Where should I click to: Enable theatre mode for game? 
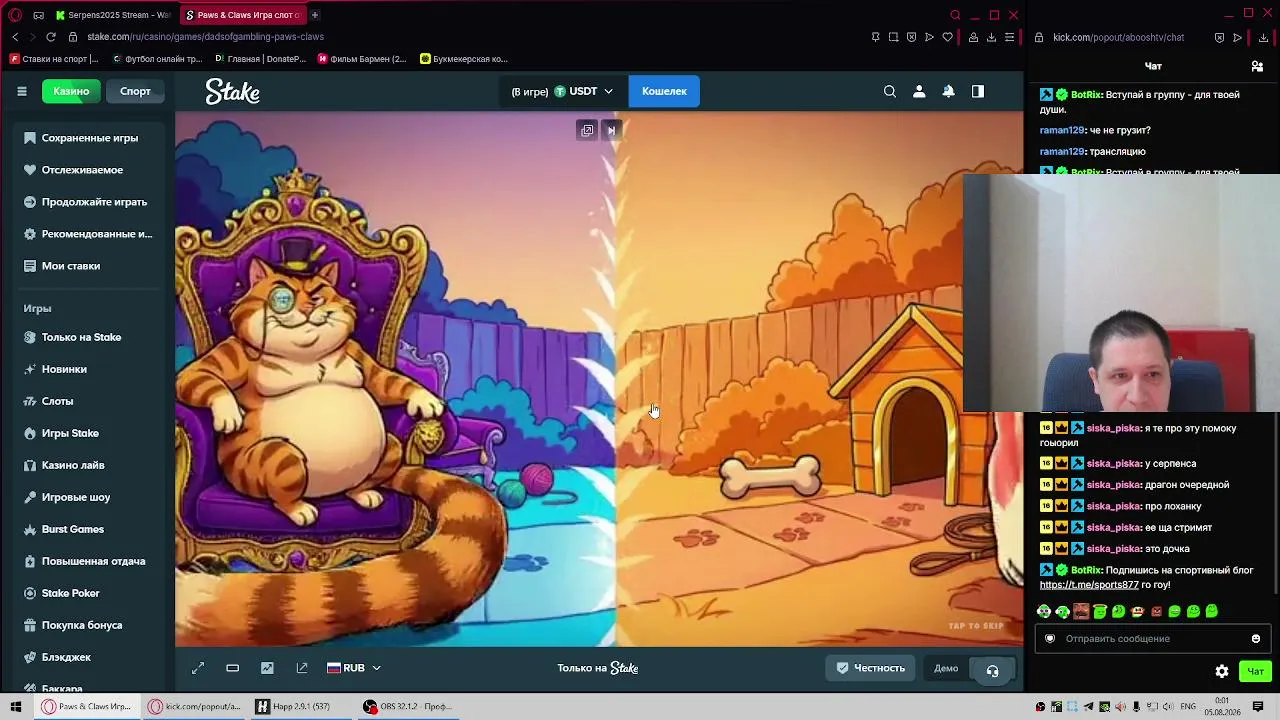click(232, 668)
